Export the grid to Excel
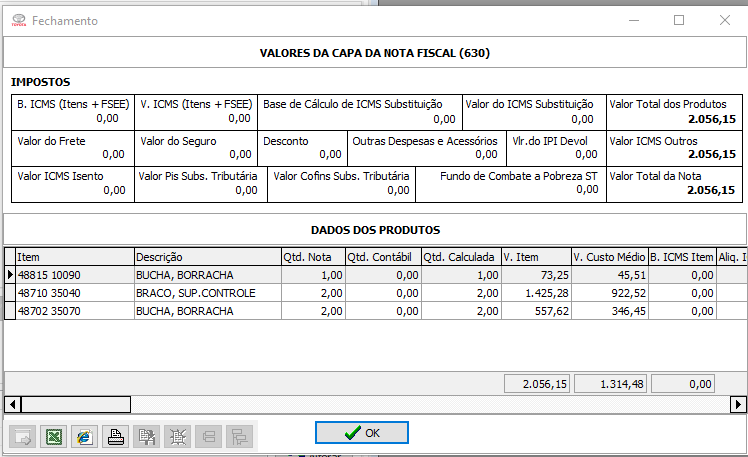The image size is (748, 457). tap(53, 436)
